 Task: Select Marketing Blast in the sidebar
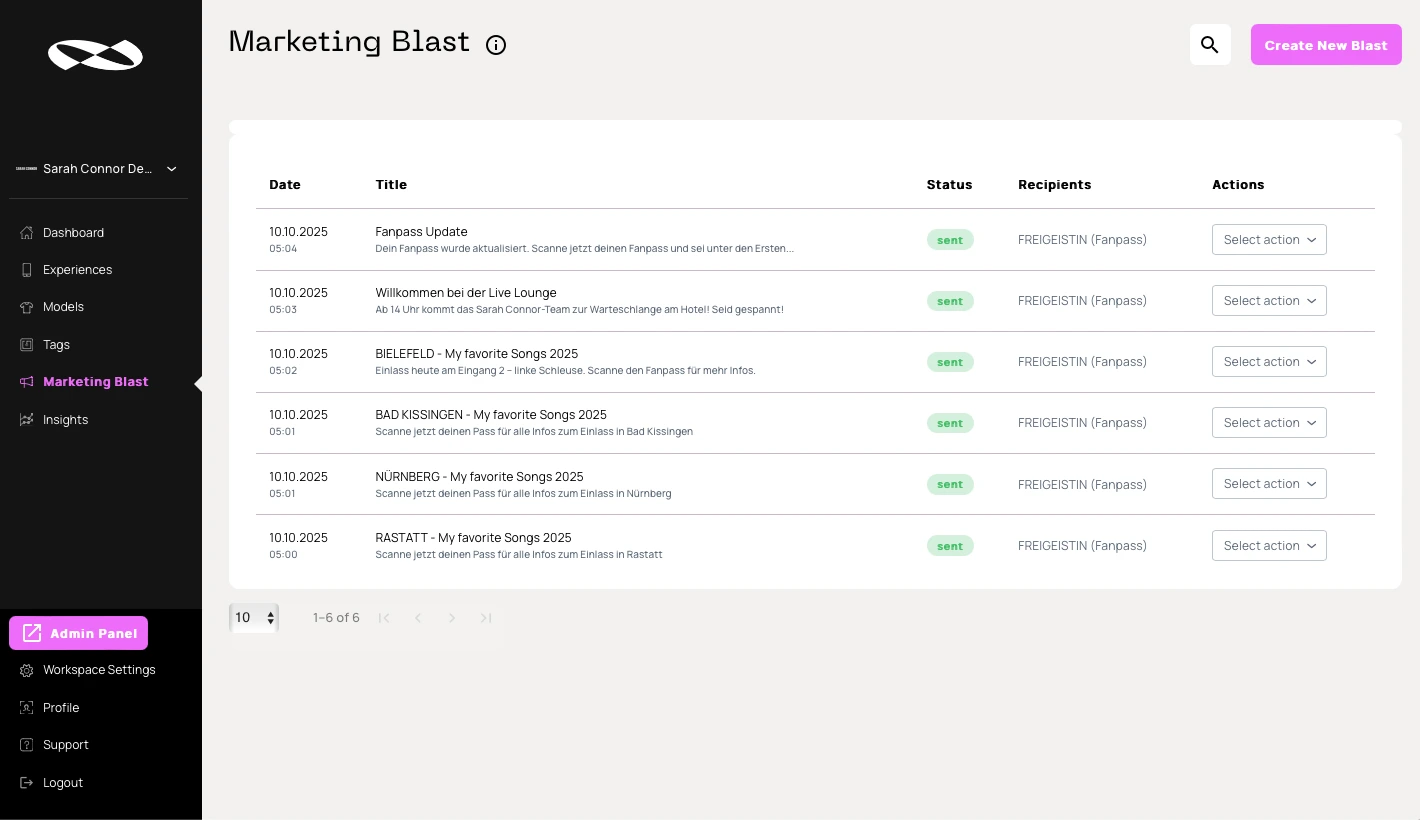click(x=96, y=381)
